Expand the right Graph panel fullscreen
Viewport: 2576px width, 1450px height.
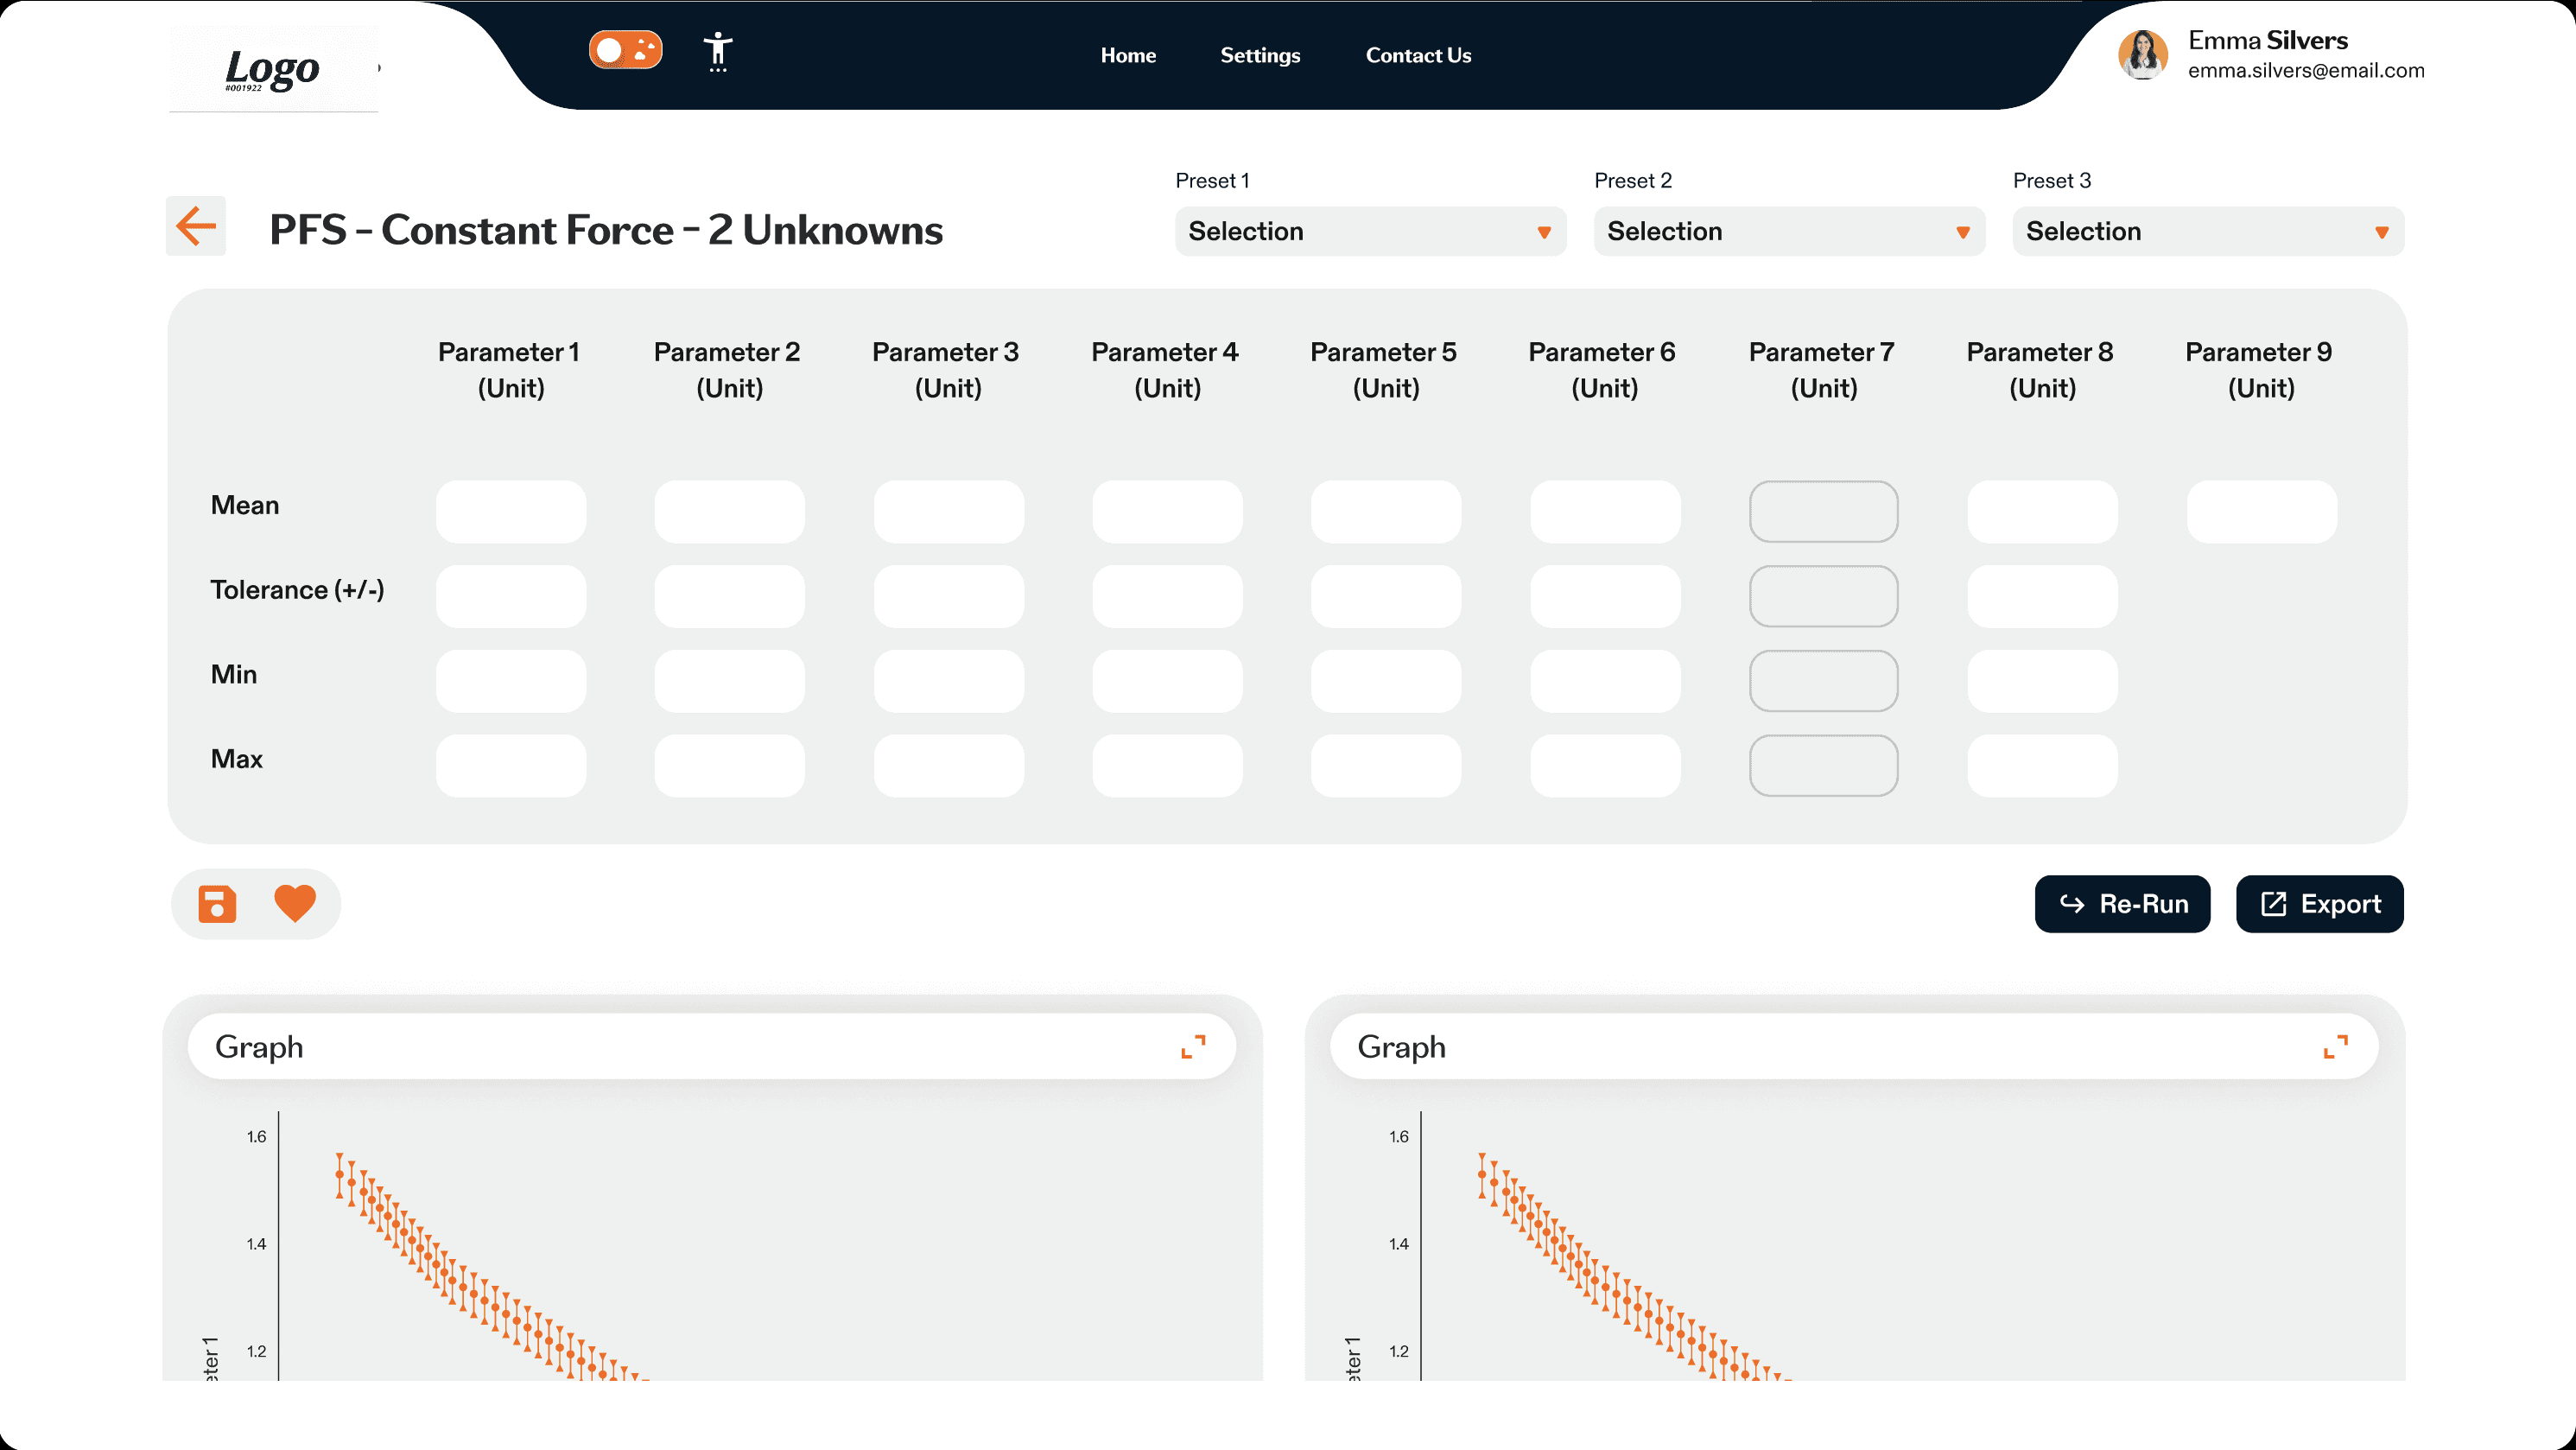pos(2335,1047)
